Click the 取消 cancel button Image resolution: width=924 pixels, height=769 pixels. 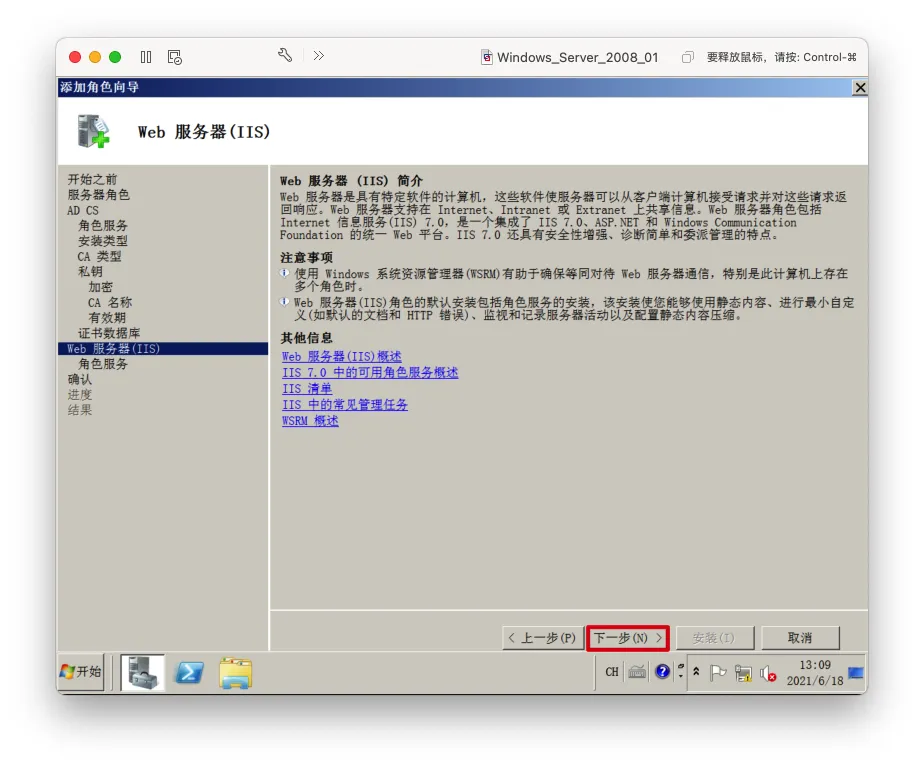[800, 638]
